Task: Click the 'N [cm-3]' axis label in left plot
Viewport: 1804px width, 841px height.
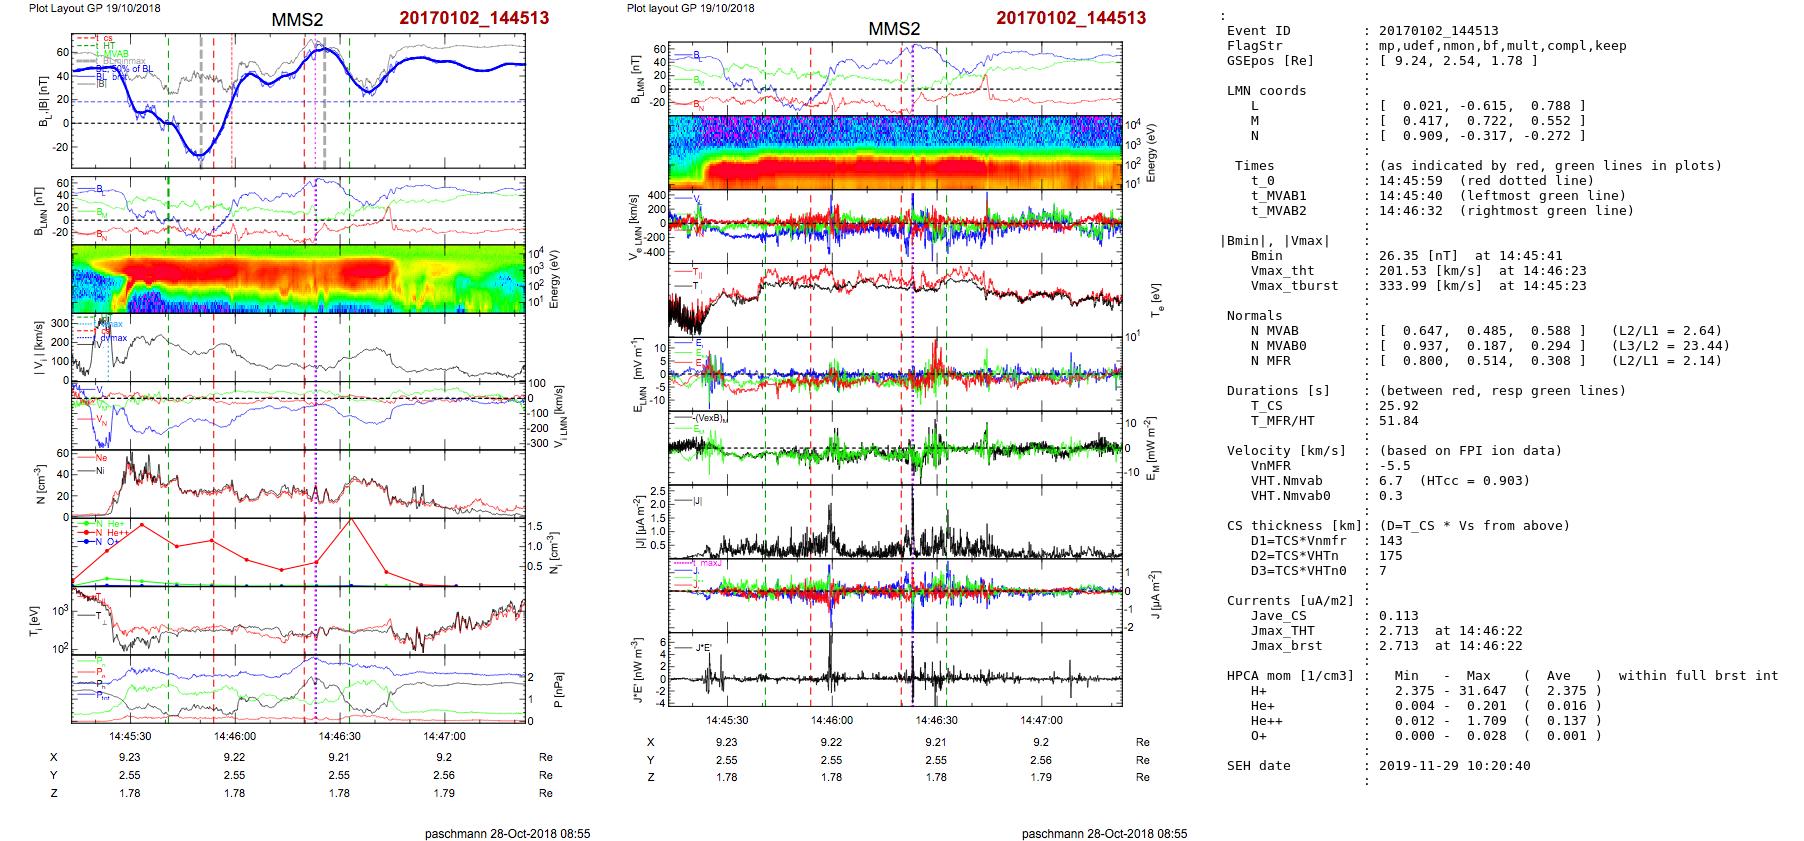Action: coord(41,484)
